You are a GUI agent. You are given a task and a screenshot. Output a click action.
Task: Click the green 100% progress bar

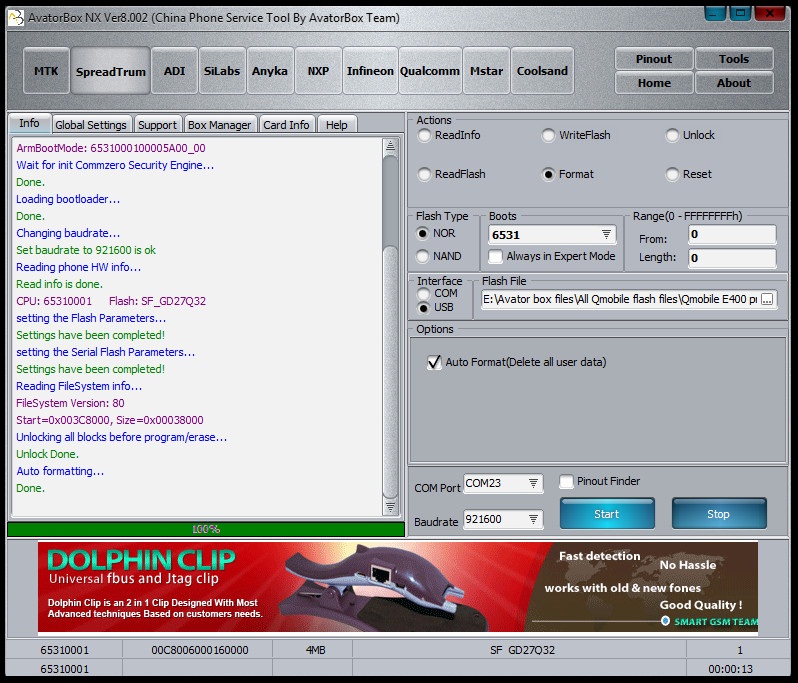pyautogui.click(x=206, y=529)
